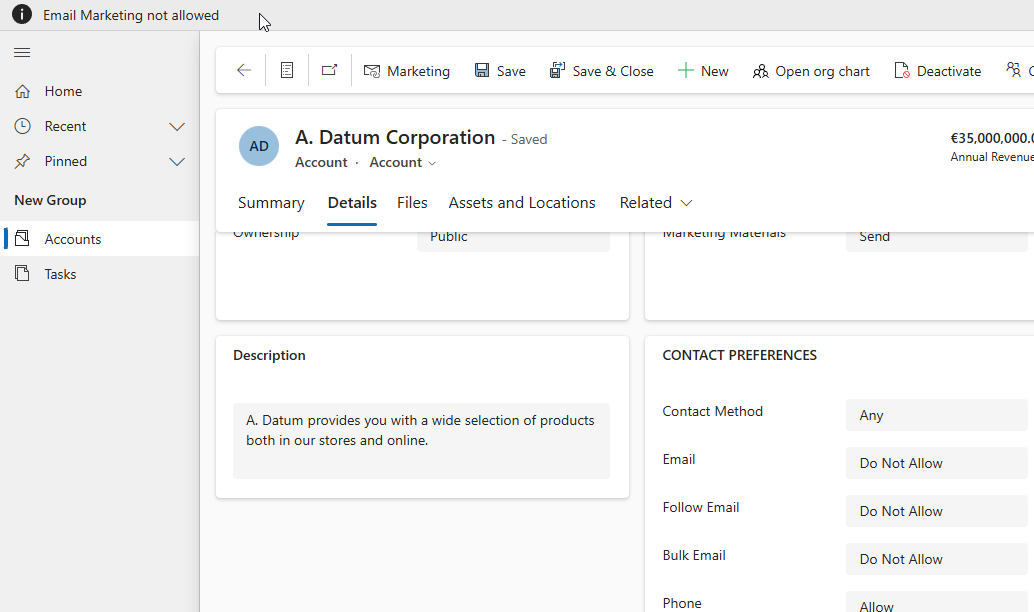Click the AD account avatar circle
Image resolution: width=1034 pixels, height=612 pixels.
(x=258, y=146)
